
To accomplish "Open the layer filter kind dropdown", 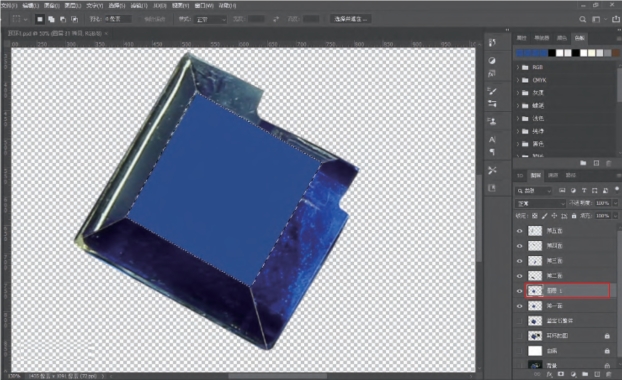I will click(x=534, y=190).
